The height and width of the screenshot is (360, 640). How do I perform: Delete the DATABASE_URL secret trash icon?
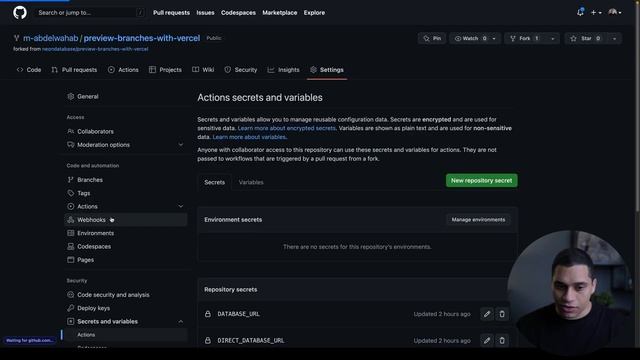(x=502, y=314)
